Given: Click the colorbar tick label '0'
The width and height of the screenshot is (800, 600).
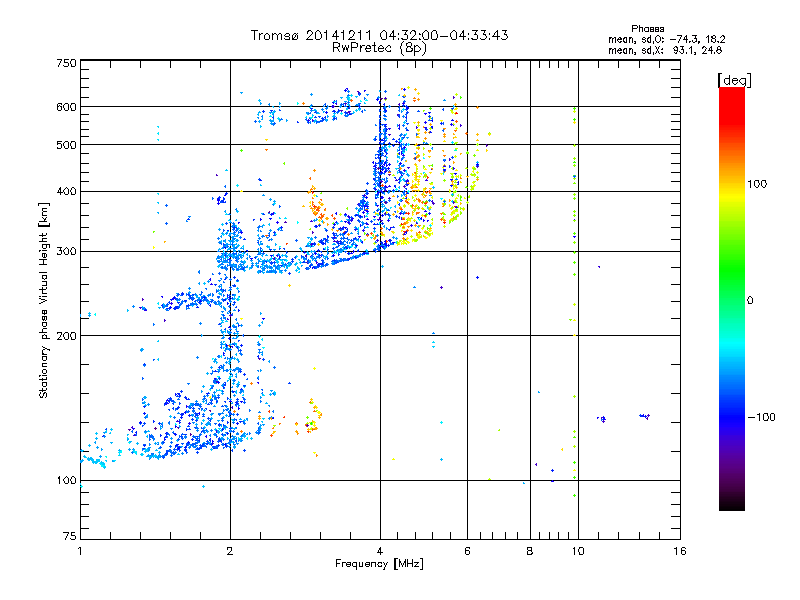Looking at the screenshot, I should (x=749, y=300).
